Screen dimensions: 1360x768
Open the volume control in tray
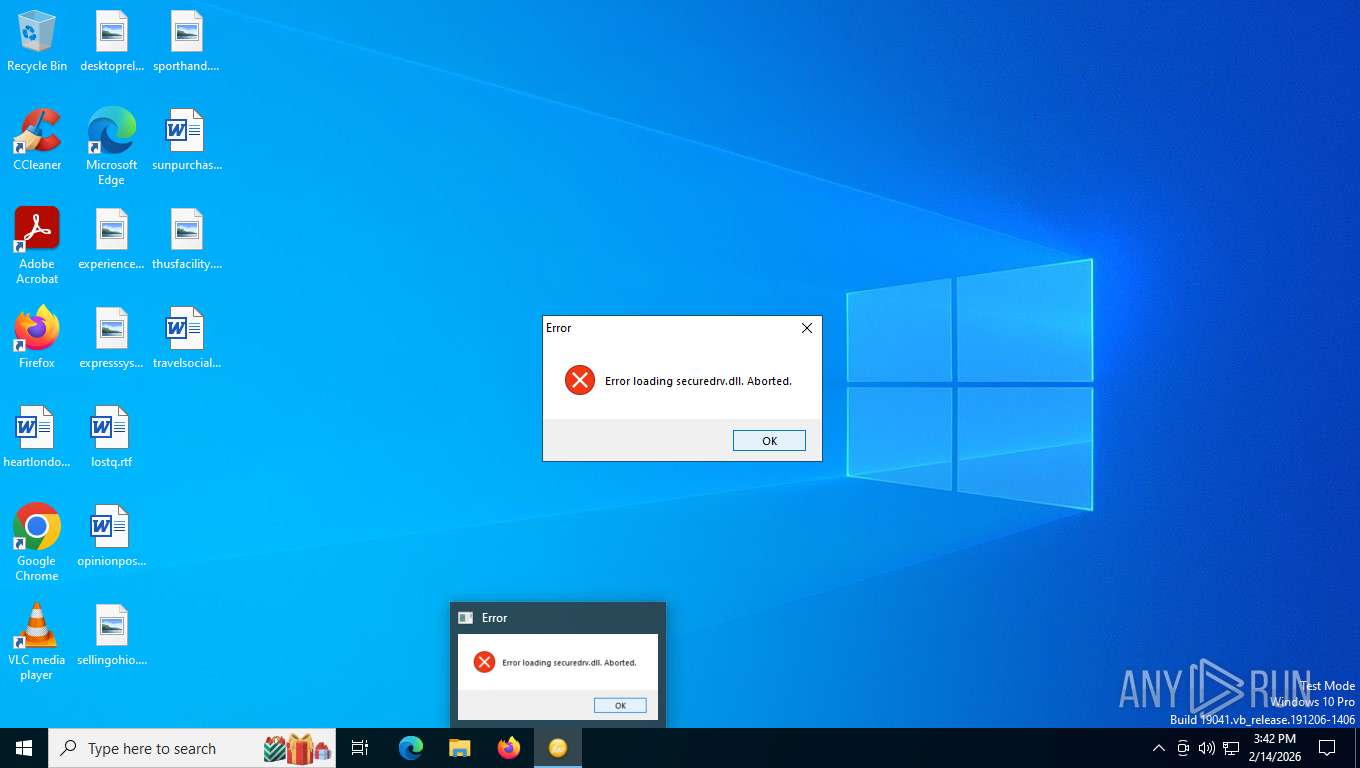1207,748
